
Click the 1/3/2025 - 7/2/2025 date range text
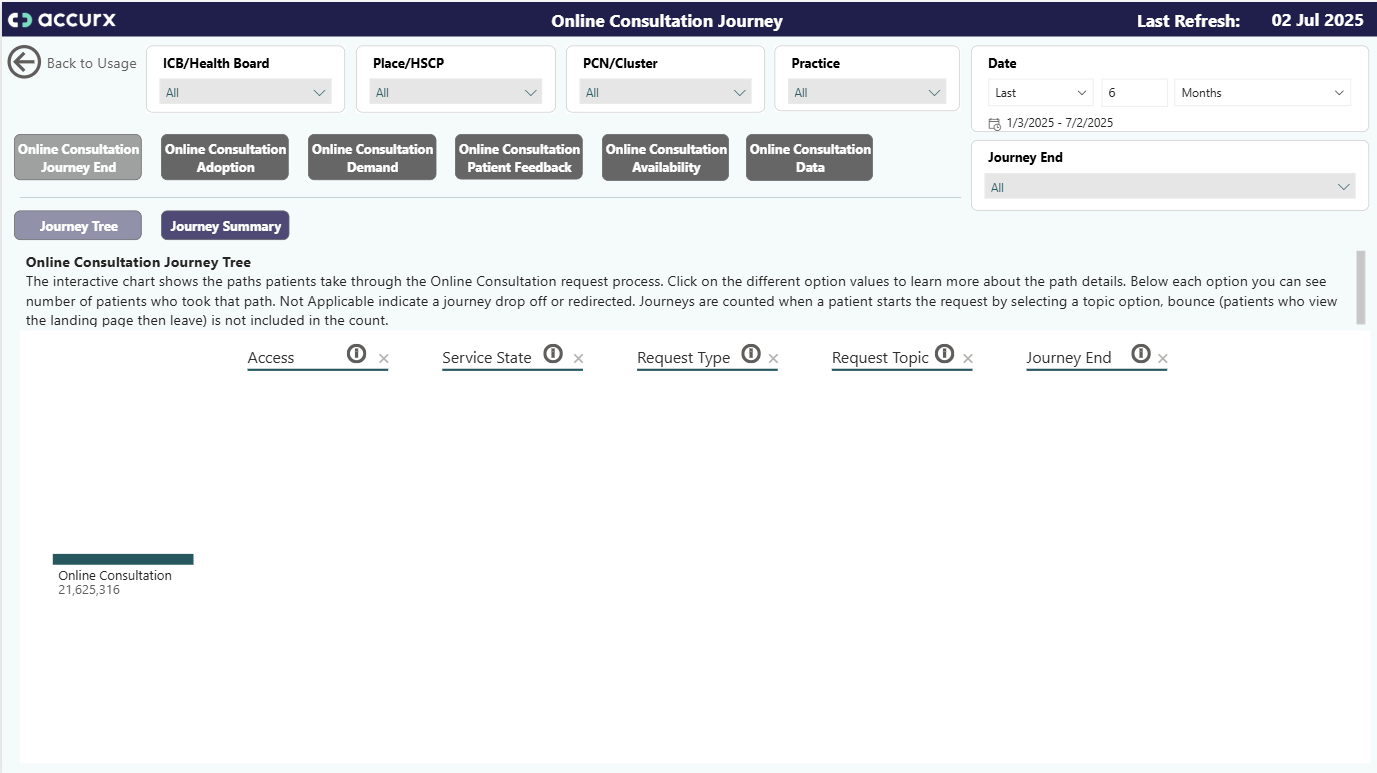pos(1060,123)
